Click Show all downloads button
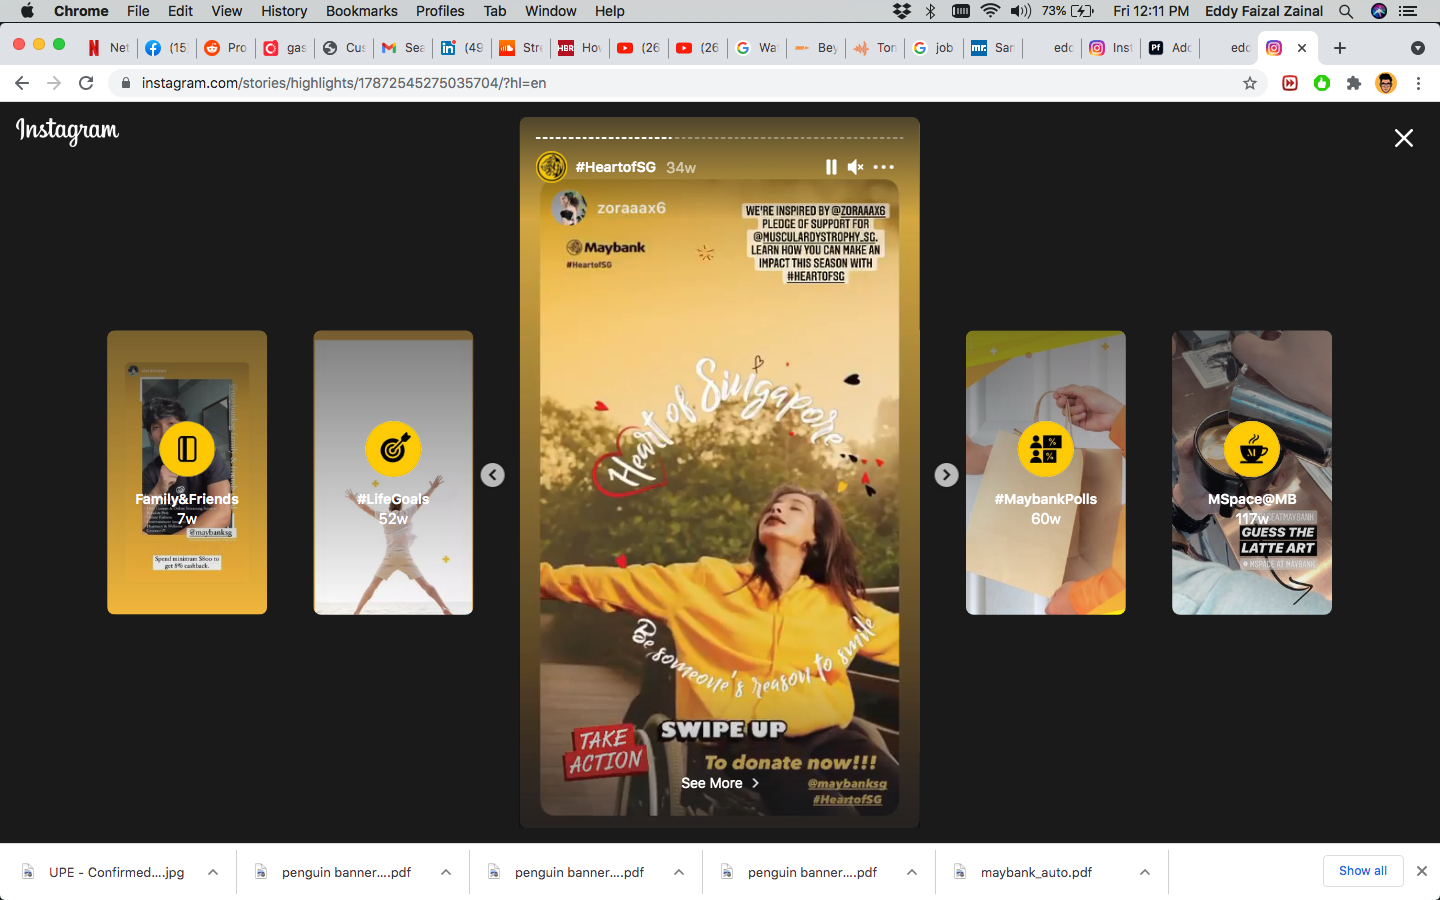 [x=1363, y=871]
